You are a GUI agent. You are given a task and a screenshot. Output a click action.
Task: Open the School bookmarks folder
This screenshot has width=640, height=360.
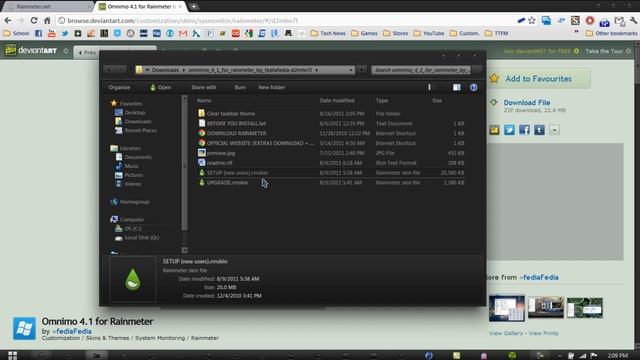(x=16, y=33)
